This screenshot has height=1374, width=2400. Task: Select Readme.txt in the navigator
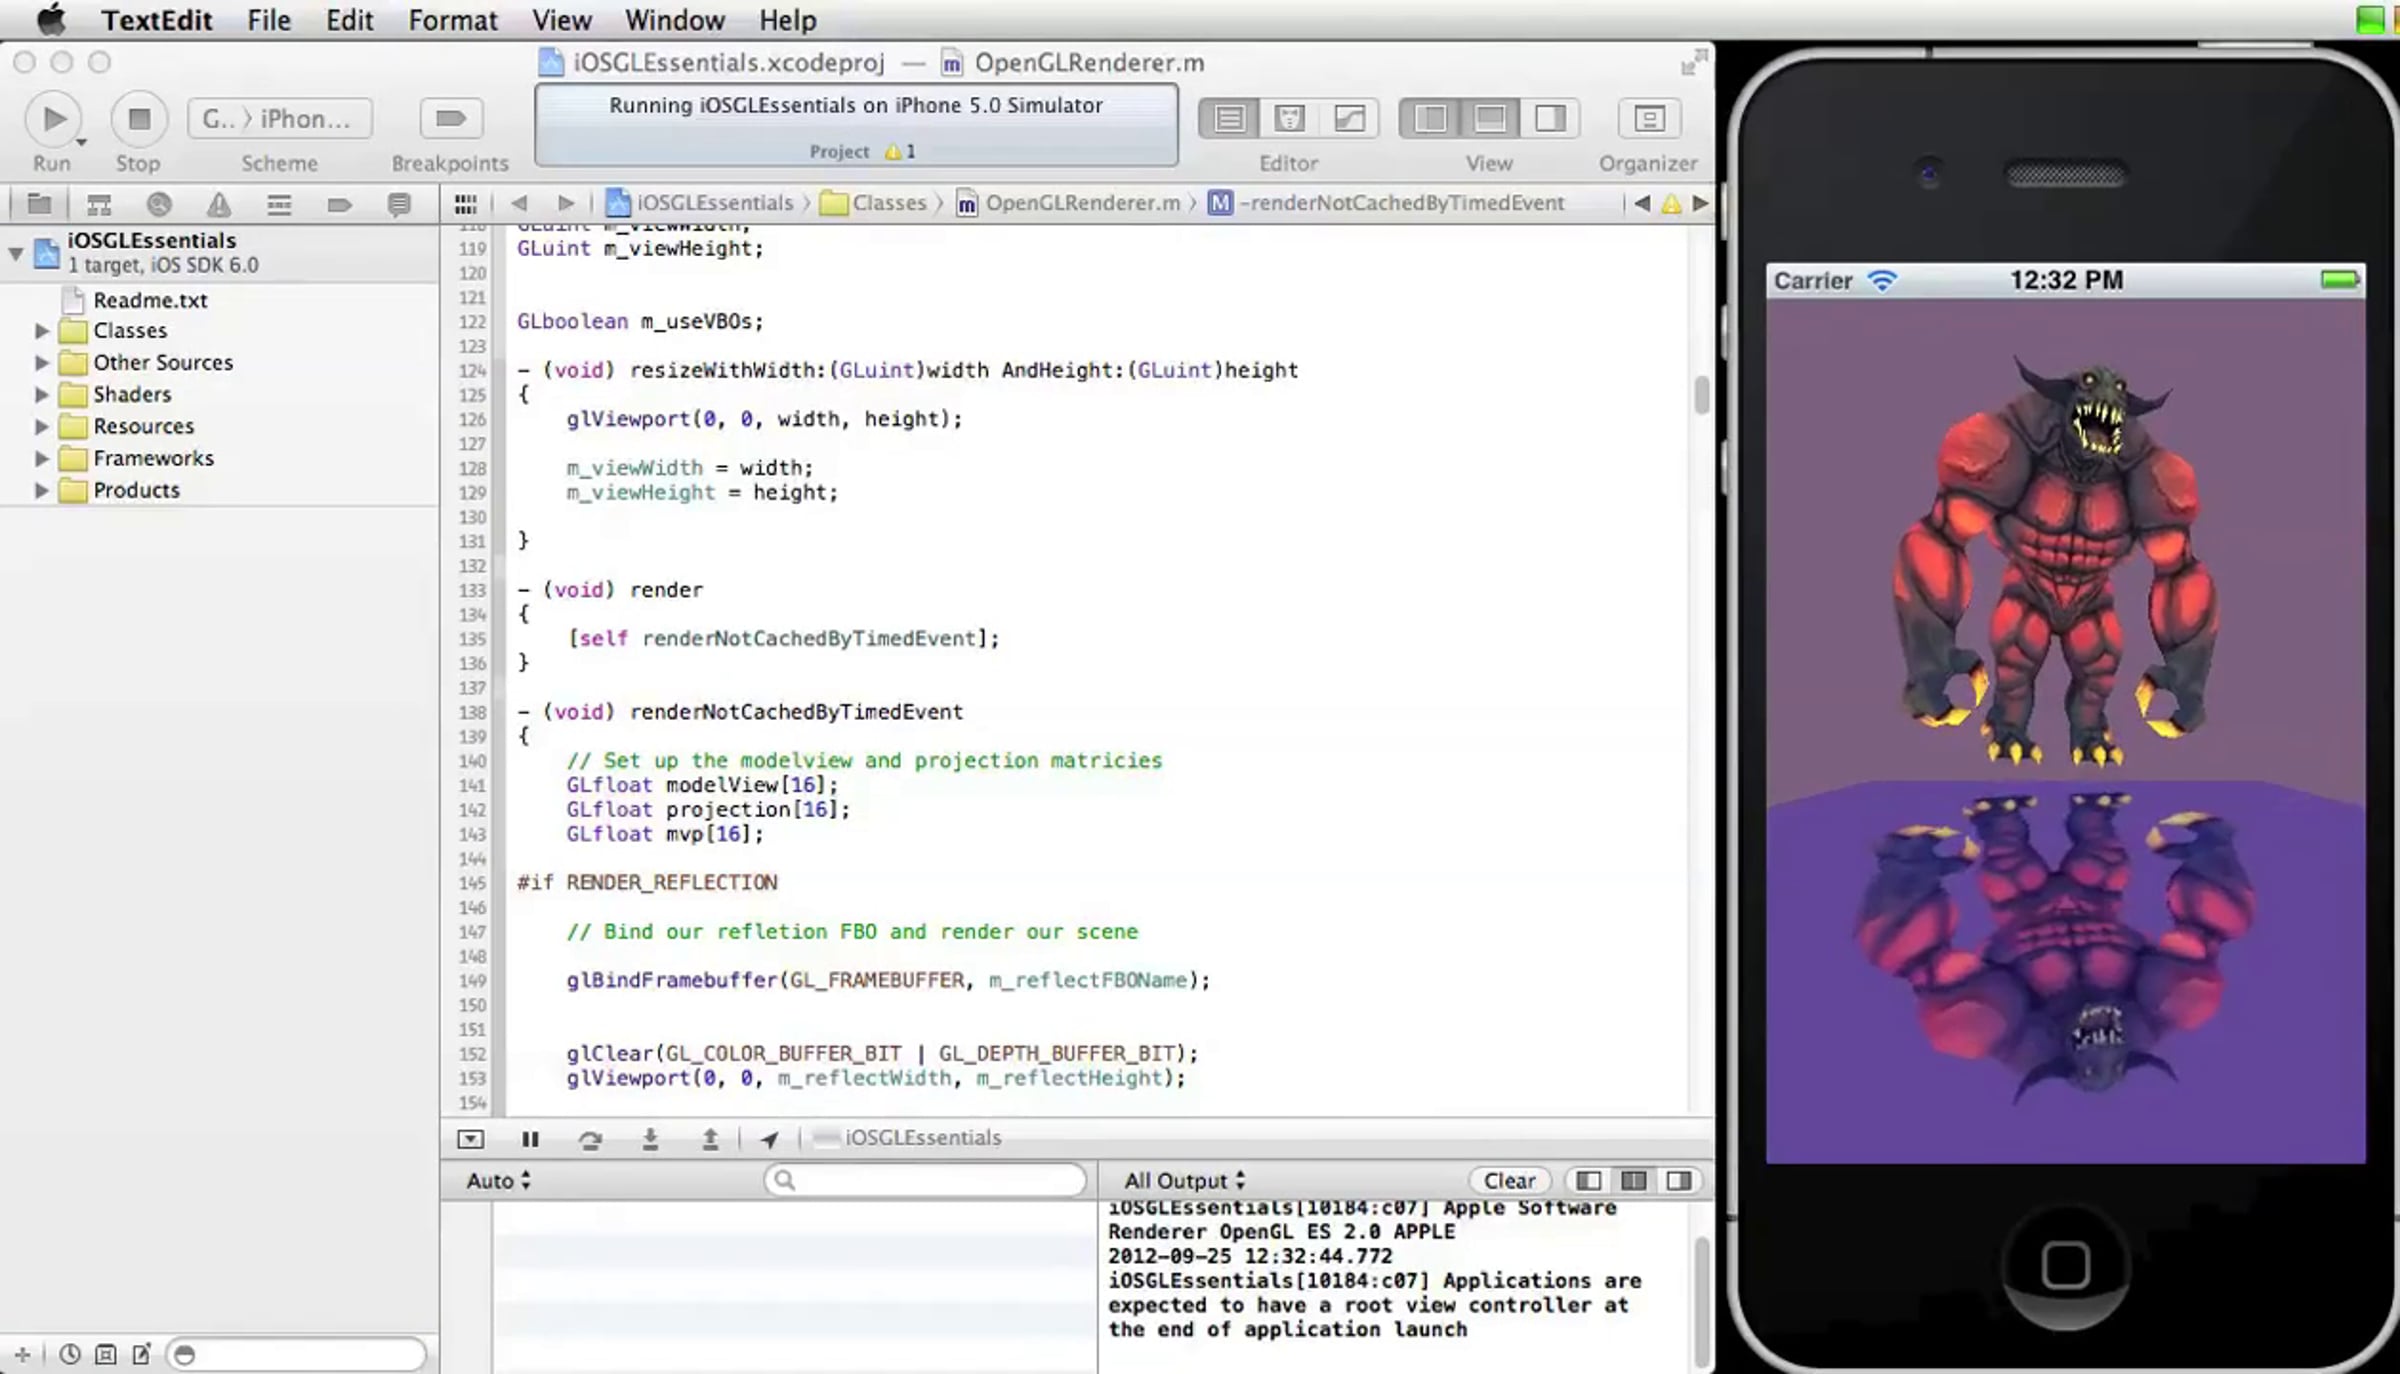[150, 300]
